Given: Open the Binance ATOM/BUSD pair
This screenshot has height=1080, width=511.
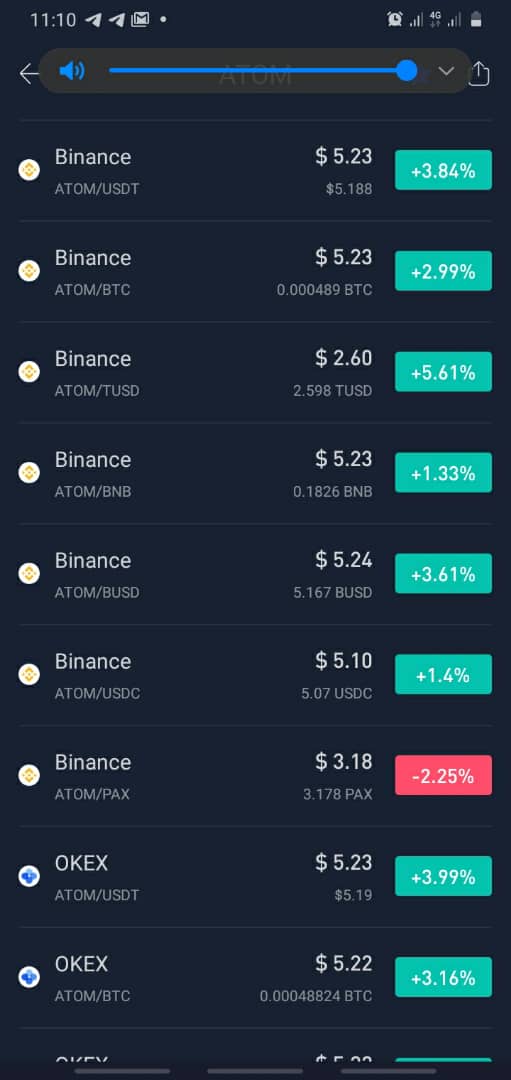Looking at the screenshot, I should 256,574.
